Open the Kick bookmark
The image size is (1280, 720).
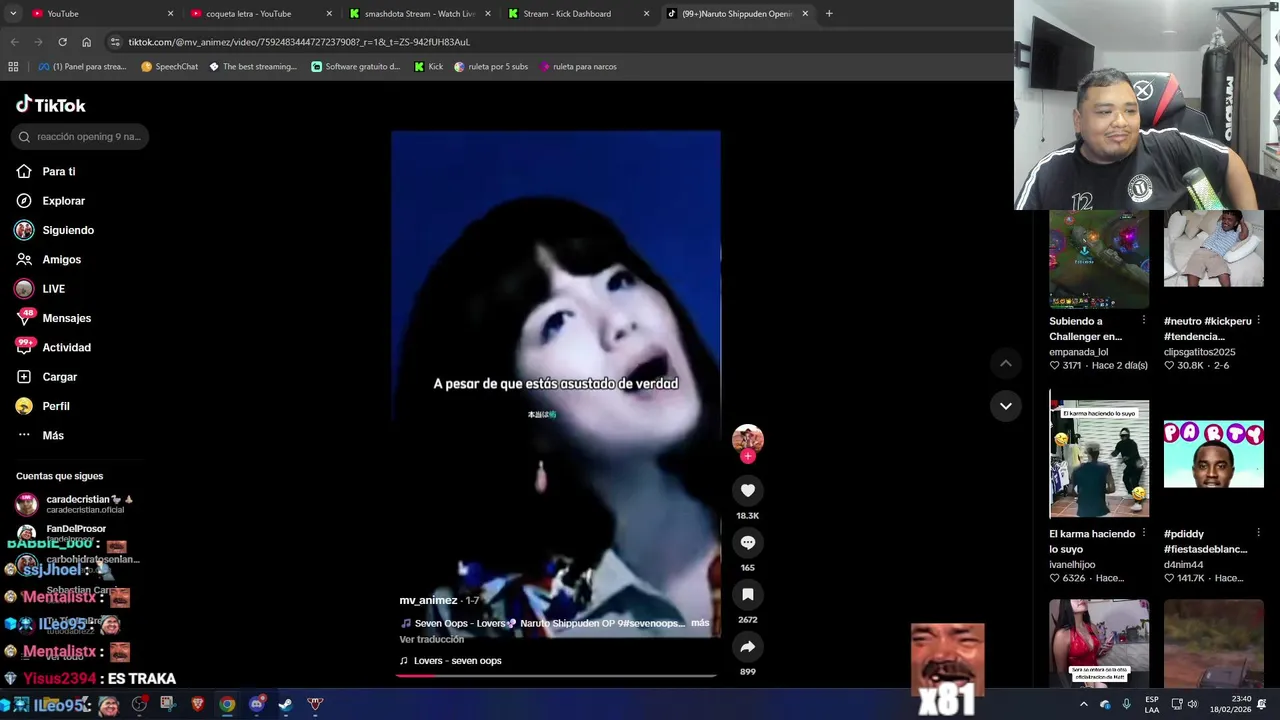pos(428,67)
